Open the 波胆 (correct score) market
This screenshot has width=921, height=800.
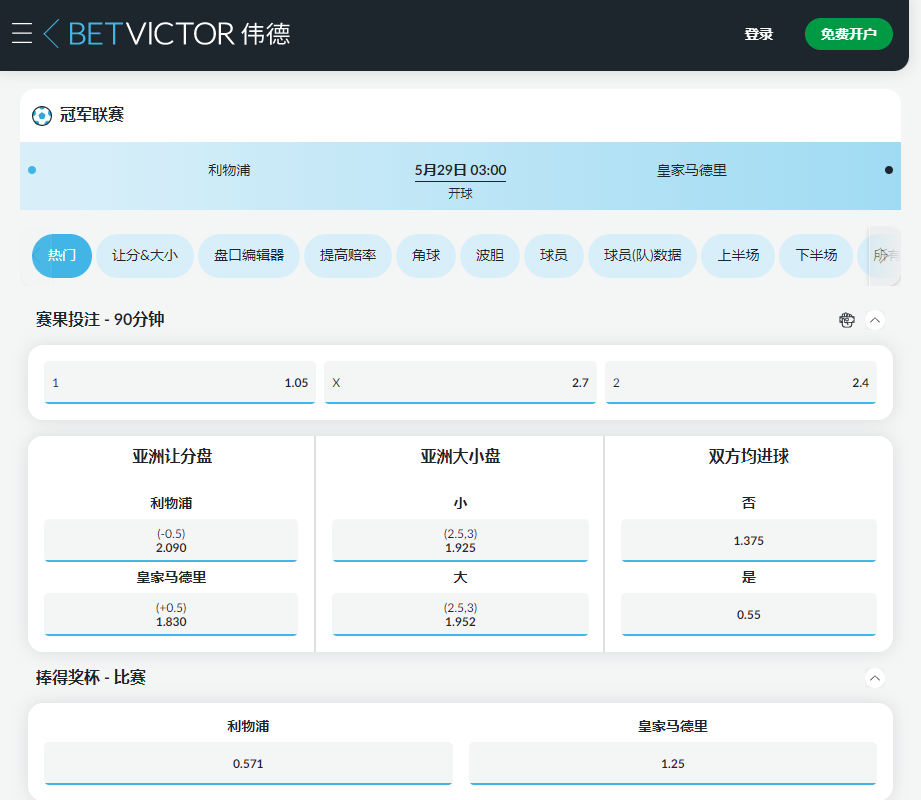tap(489, 255)
